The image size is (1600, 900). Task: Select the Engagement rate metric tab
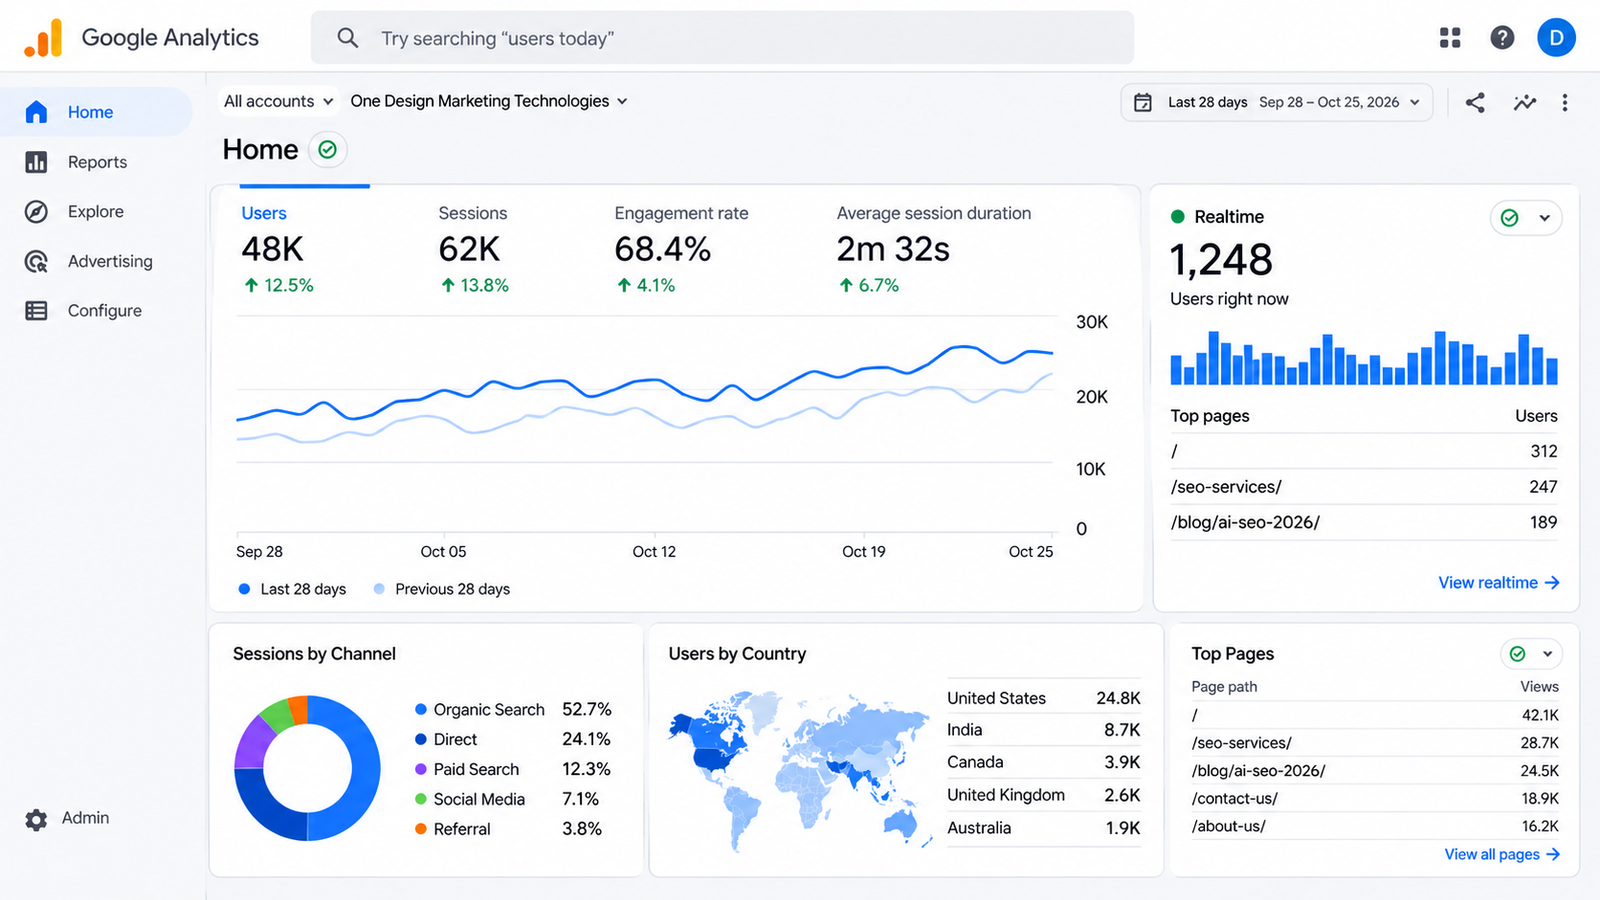point(681,248)
